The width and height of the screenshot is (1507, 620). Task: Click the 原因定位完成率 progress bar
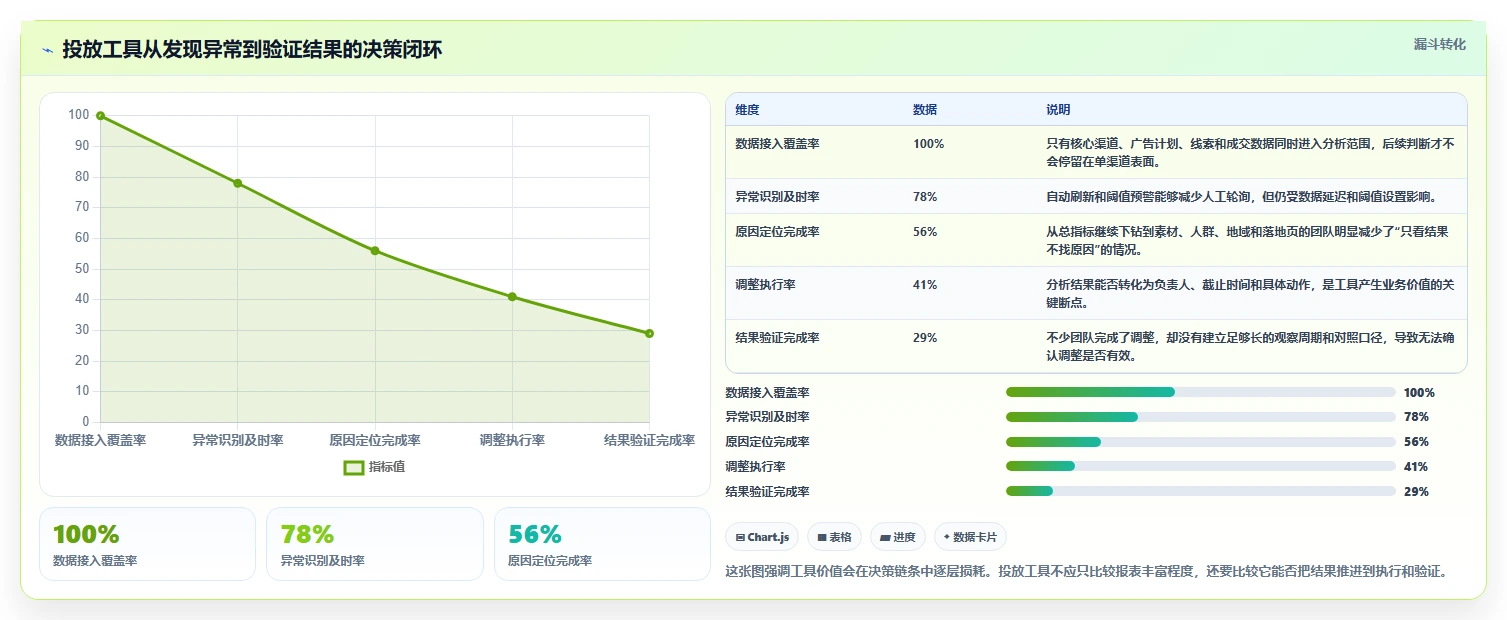click(x=1200, y=442)
